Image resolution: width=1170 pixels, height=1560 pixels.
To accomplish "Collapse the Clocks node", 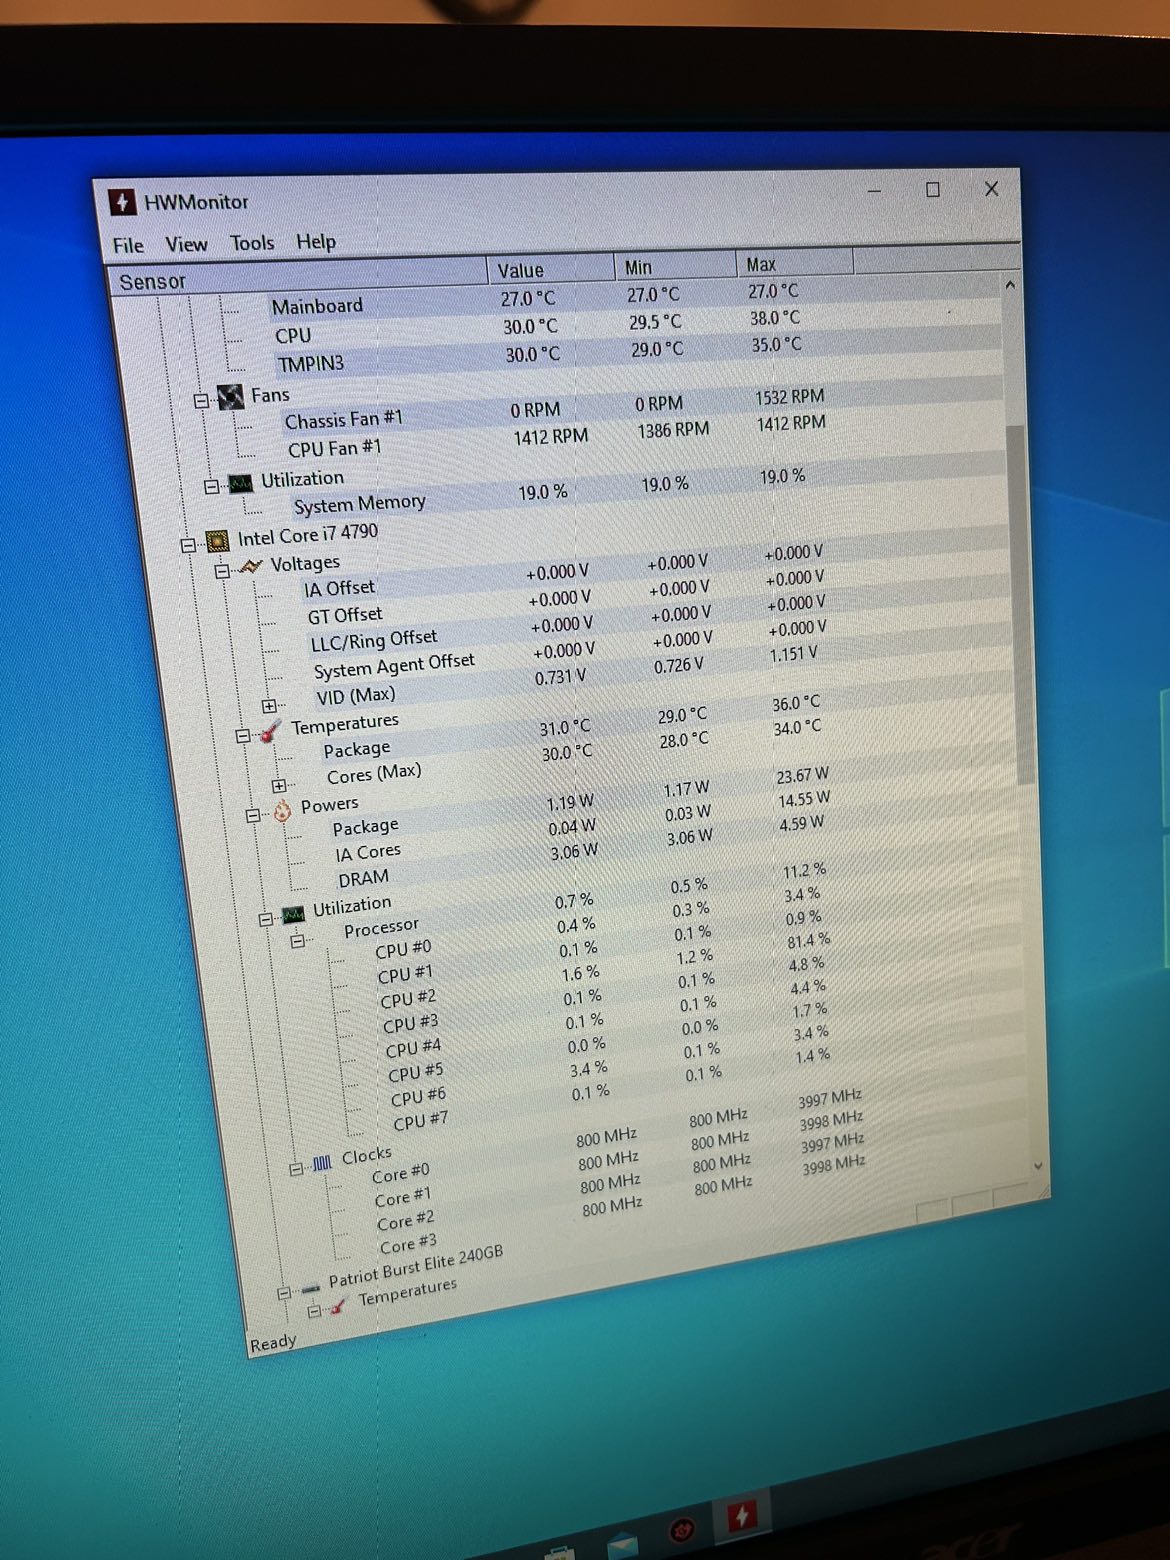I will (x=295, y=1168).
